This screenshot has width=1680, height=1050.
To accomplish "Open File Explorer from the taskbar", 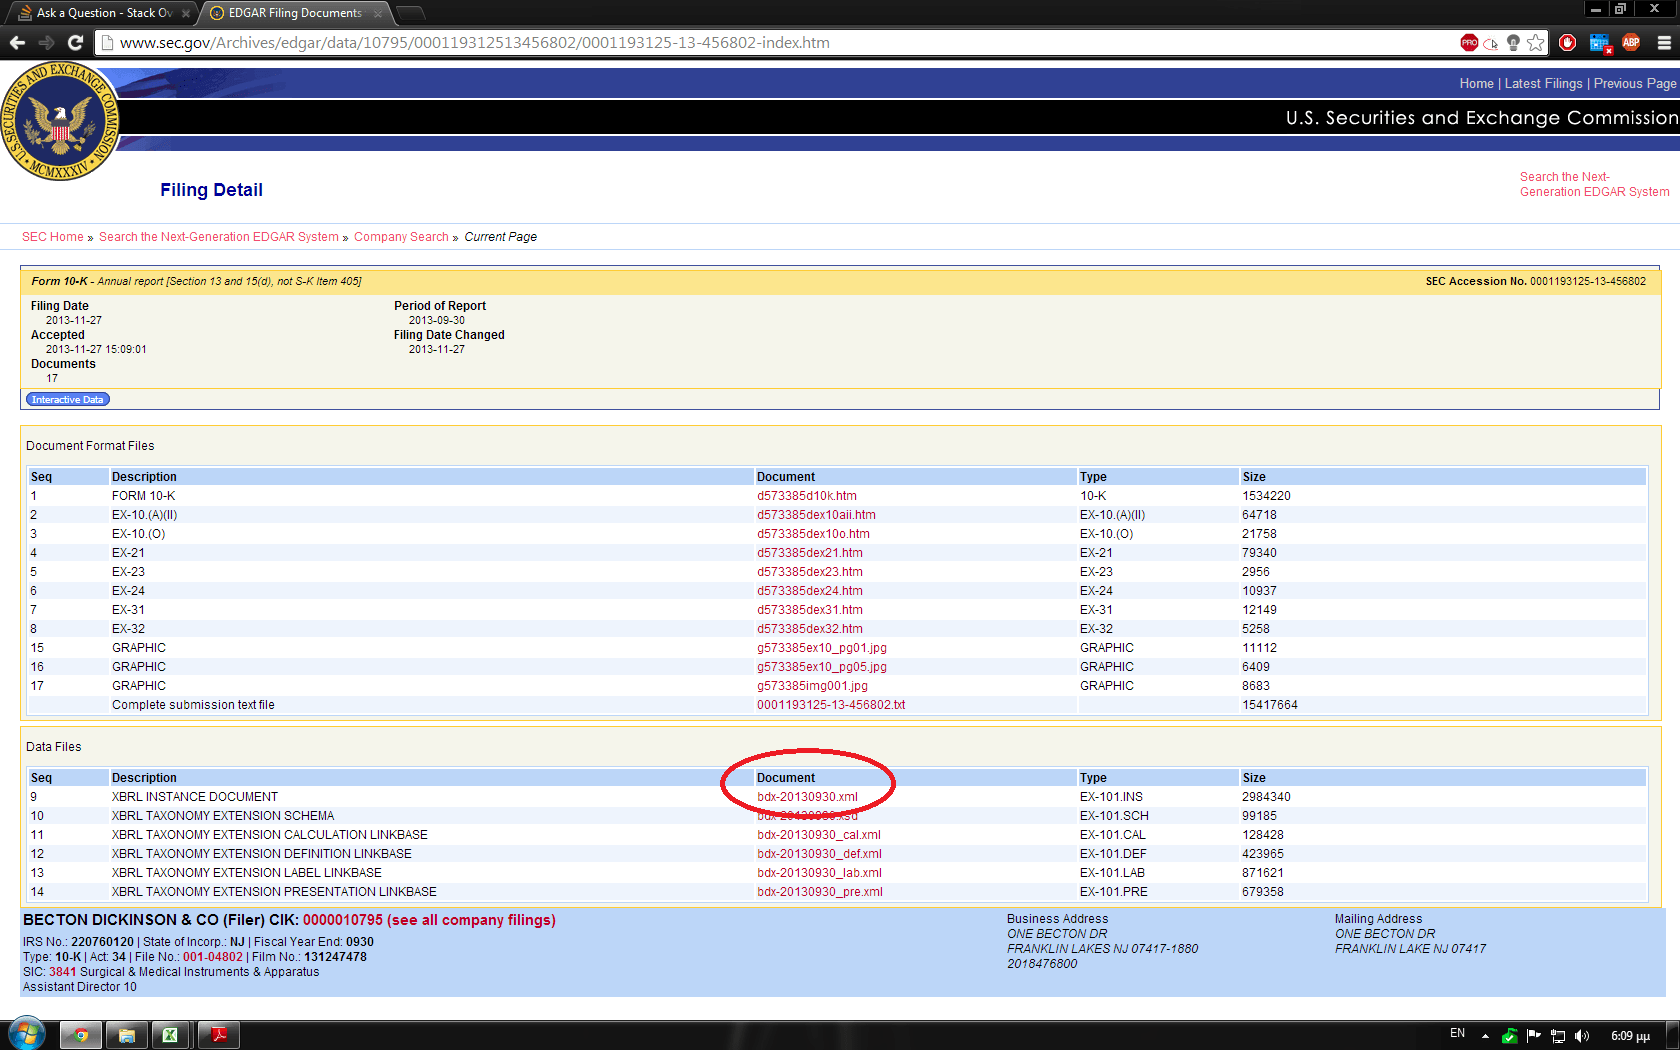I will [127, 1035].
